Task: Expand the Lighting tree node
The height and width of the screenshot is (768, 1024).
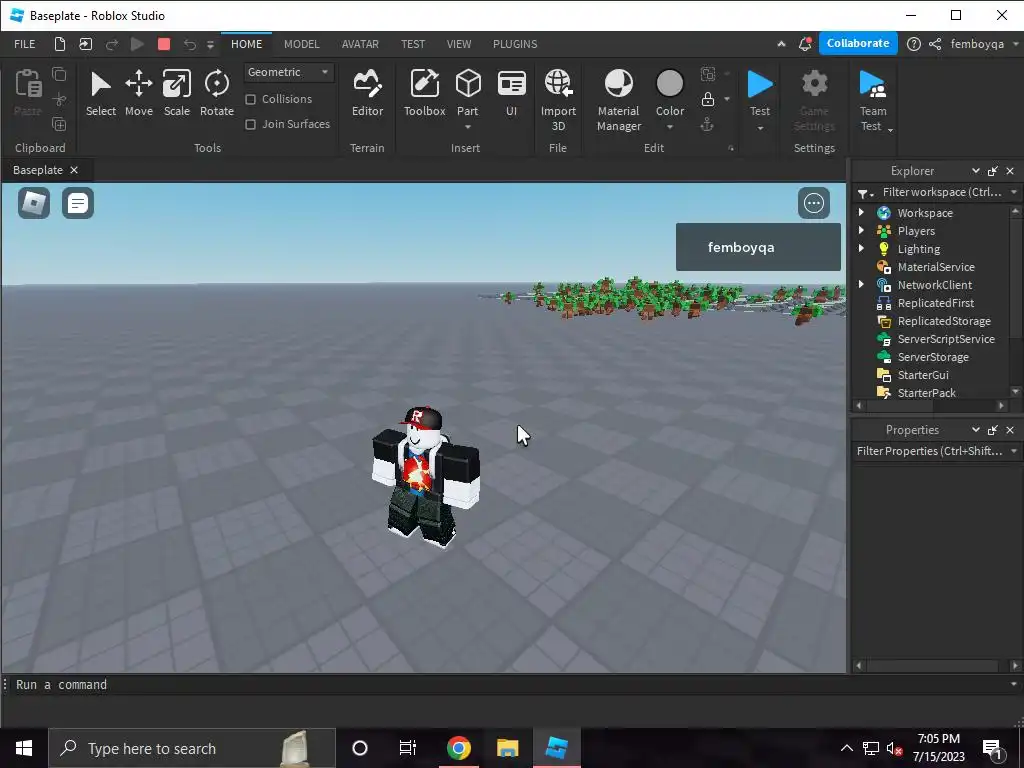Action: 861,248
